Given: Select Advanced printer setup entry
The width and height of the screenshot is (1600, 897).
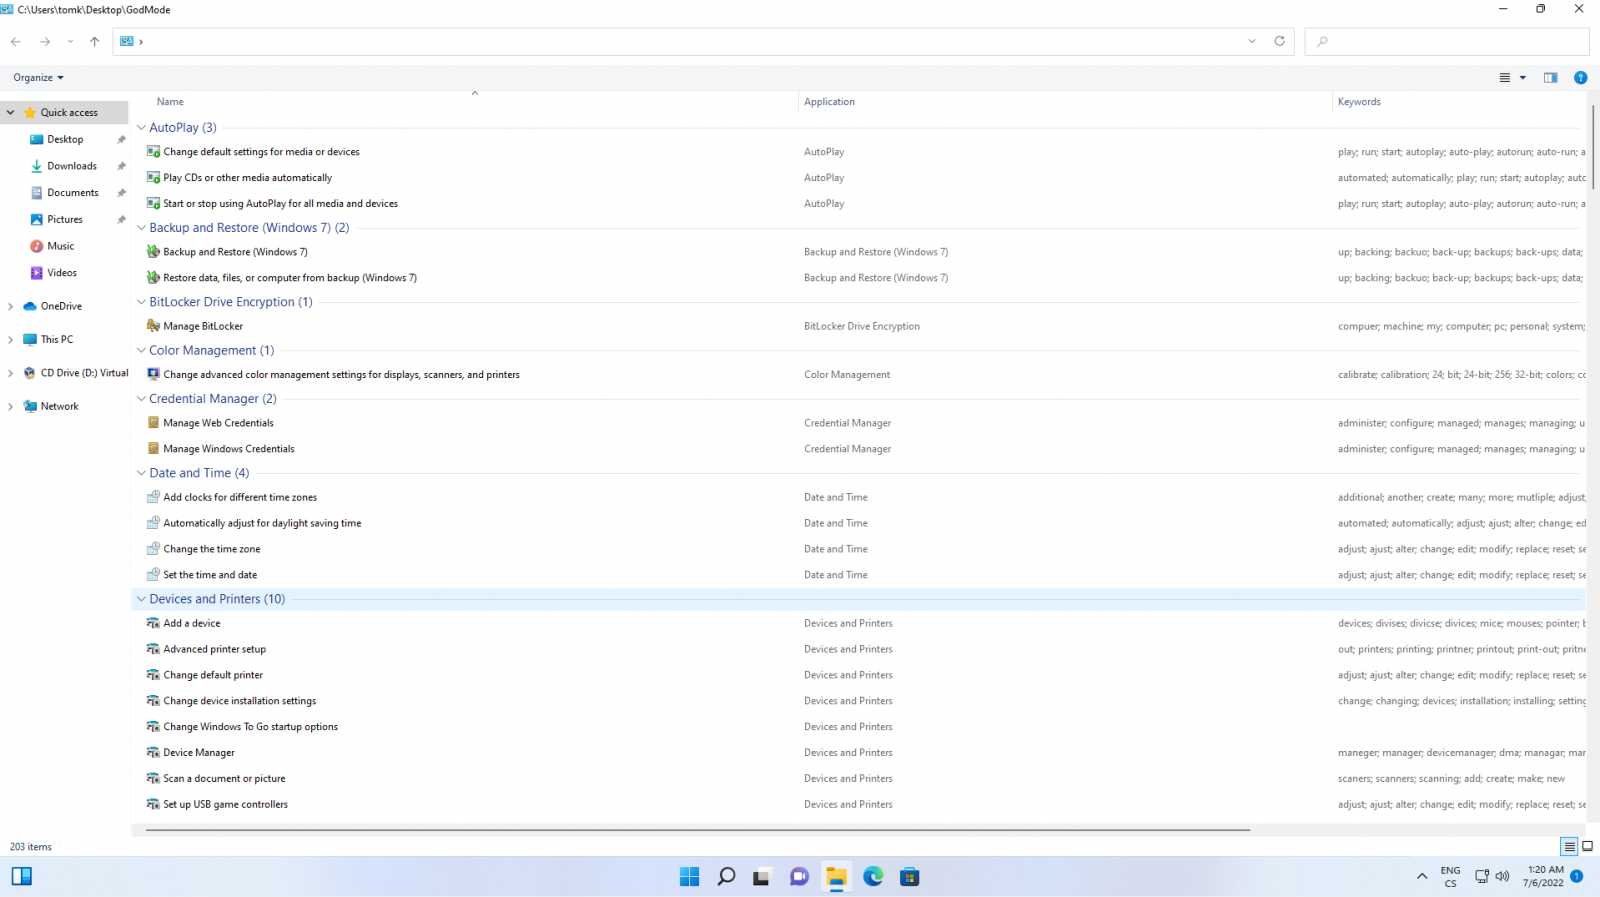Looking at the screenshot, I should (x=215, y=649).
